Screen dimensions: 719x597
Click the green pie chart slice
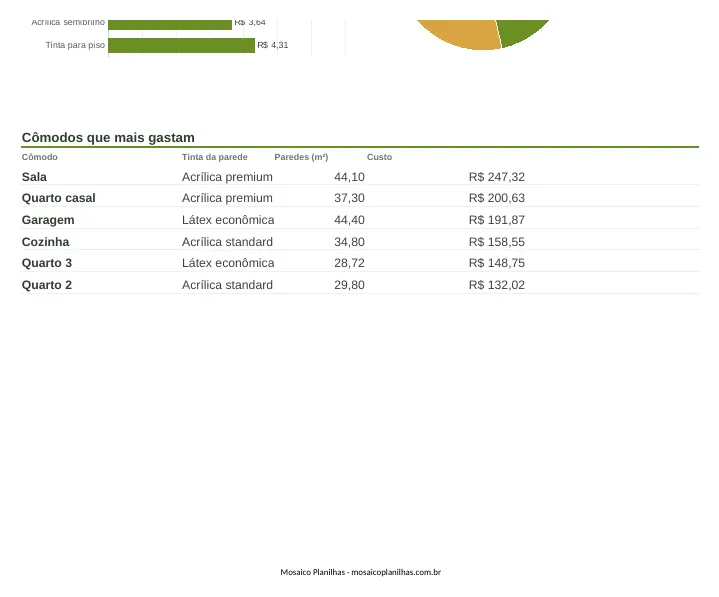[x=518, y=31]
